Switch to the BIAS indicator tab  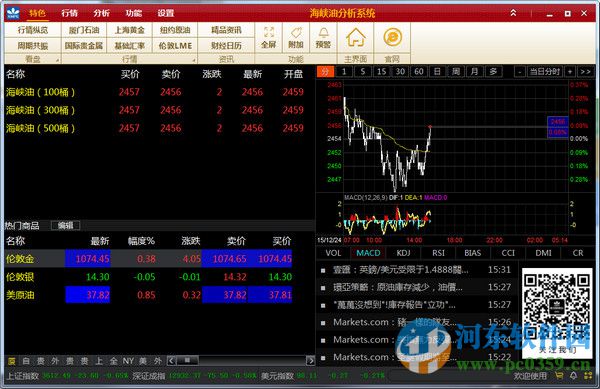473,253
